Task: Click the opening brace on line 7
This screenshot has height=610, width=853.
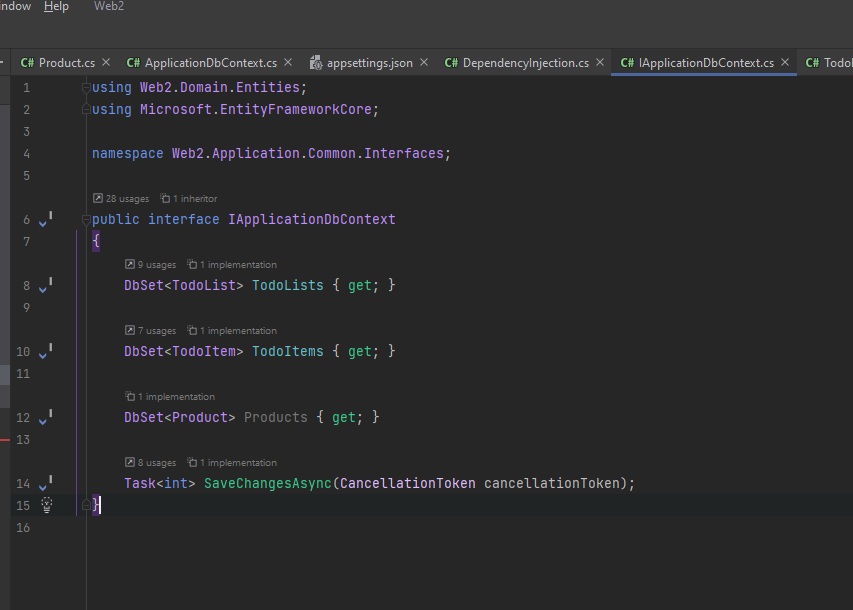Action: click(x=96, y=241)
